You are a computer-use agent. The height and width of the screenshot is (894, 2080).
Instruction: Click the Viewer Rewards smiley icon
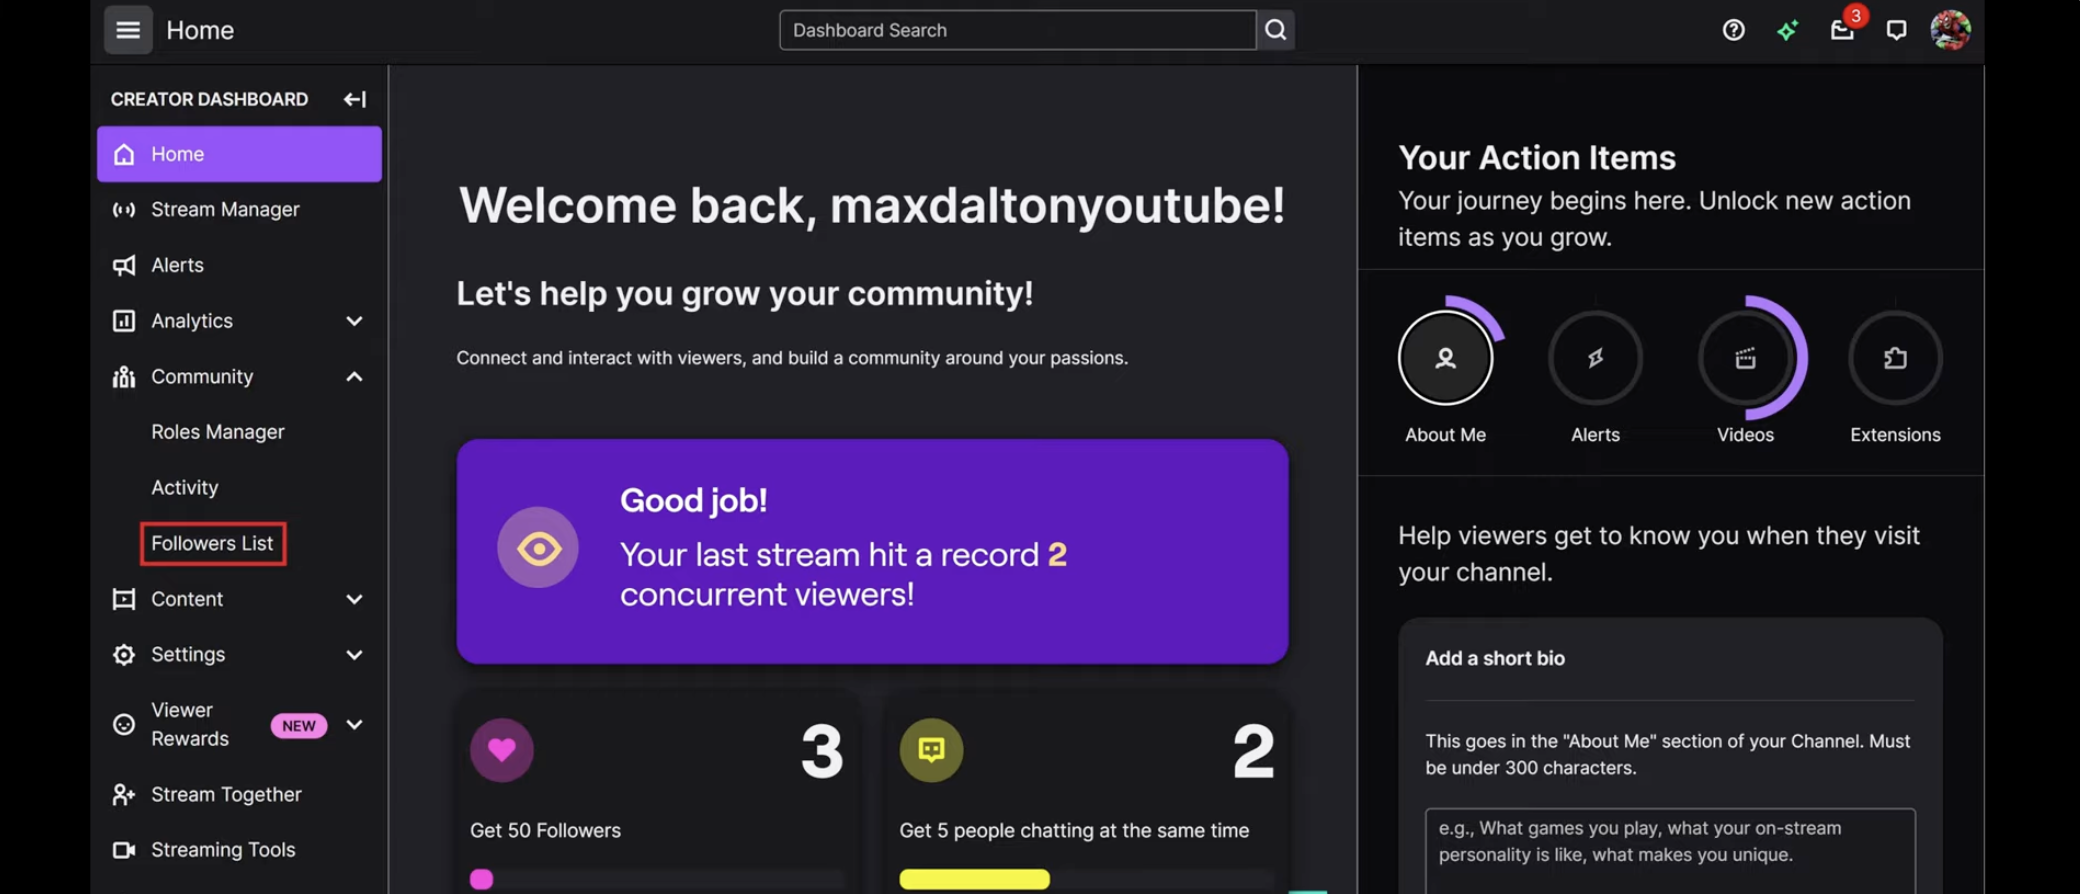click(124, 725)
